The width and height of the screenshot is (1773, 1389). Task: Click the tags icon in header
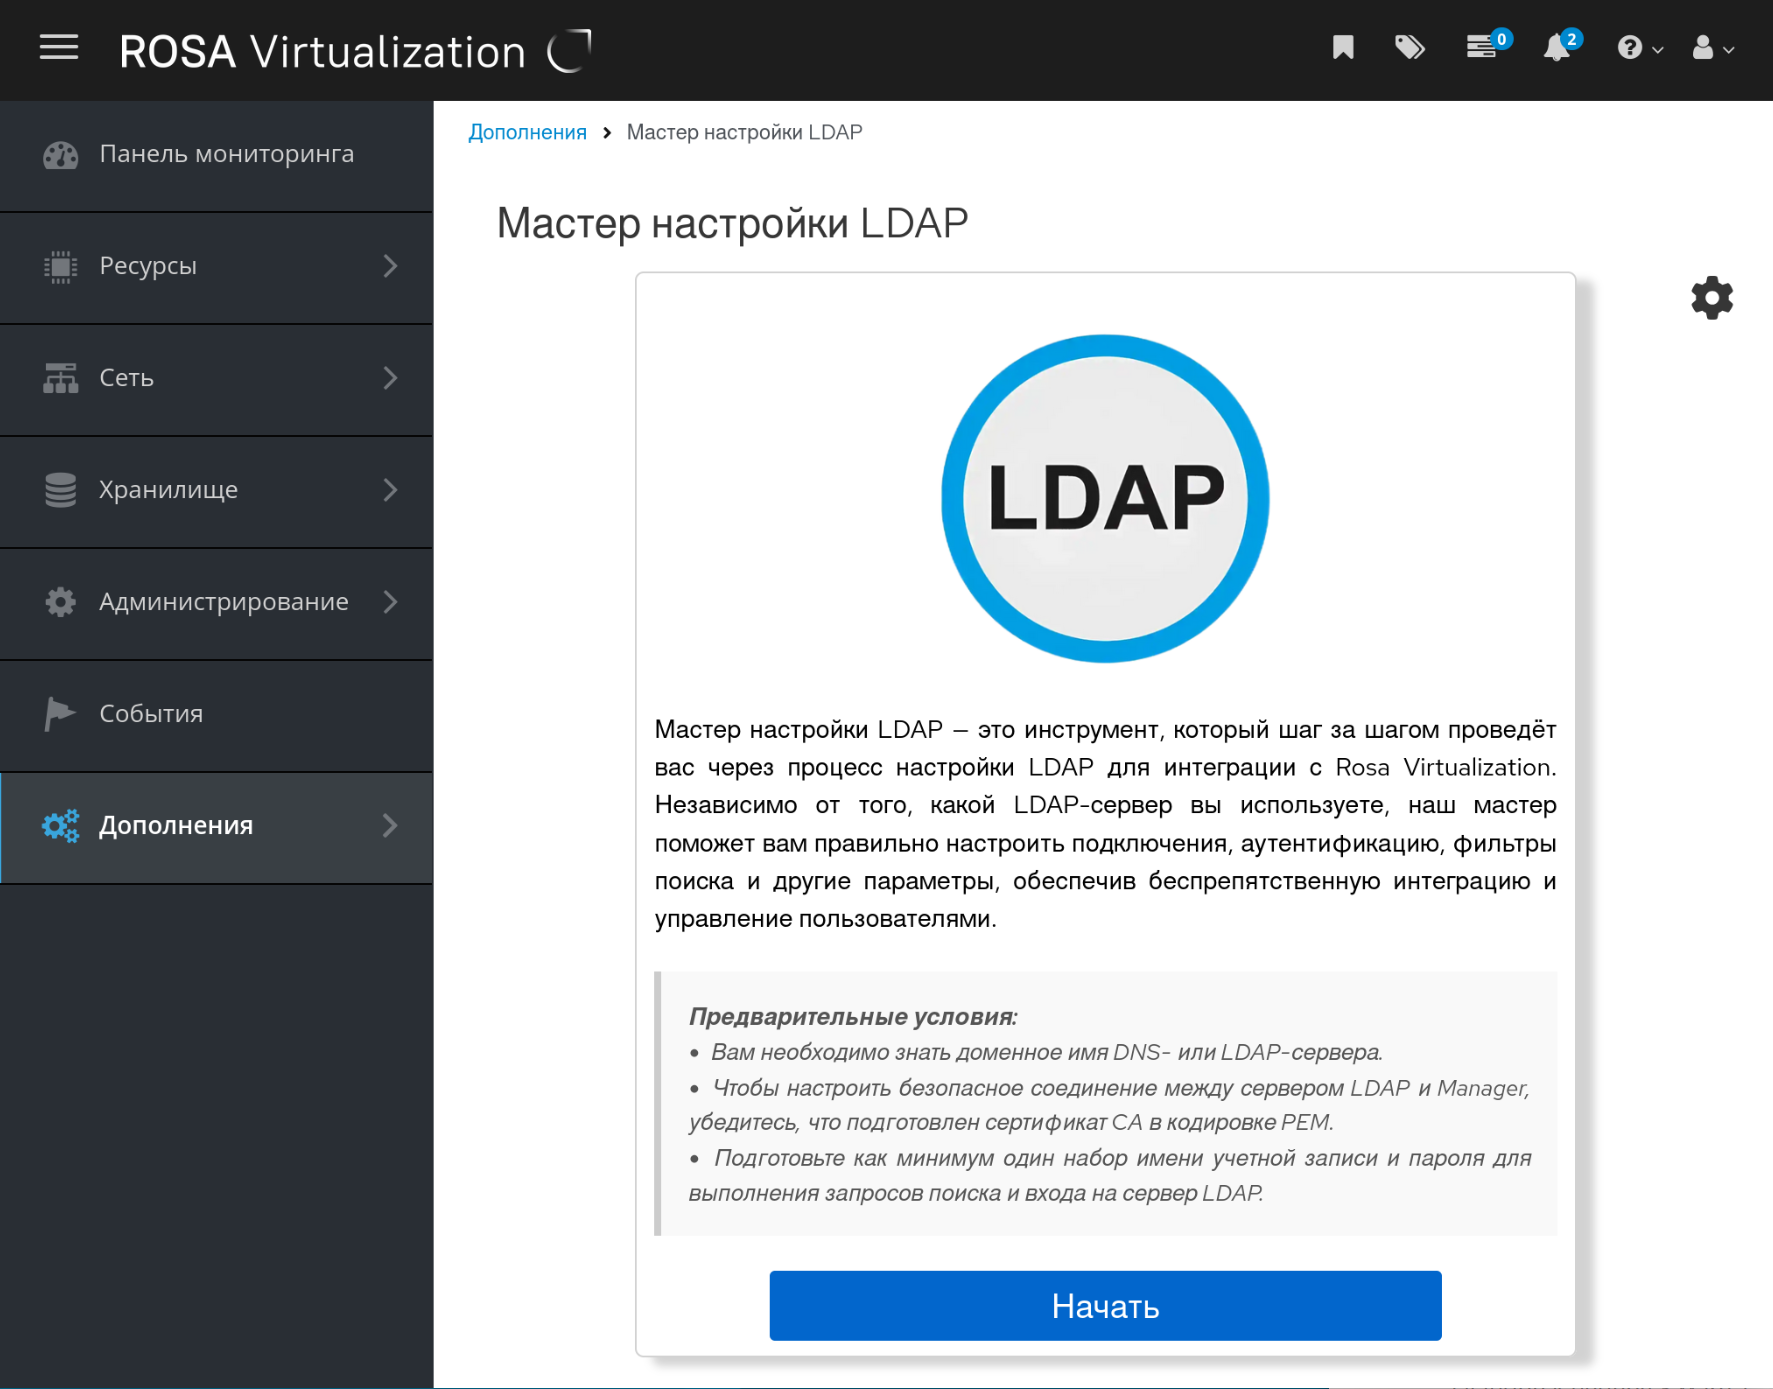pyautogui.click(x=1409, y=48)
